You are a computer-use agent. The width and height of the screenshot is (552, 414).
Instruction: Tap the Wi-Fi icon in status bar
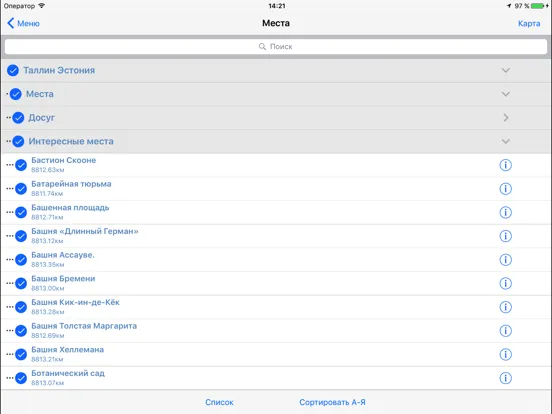[42, 6]
